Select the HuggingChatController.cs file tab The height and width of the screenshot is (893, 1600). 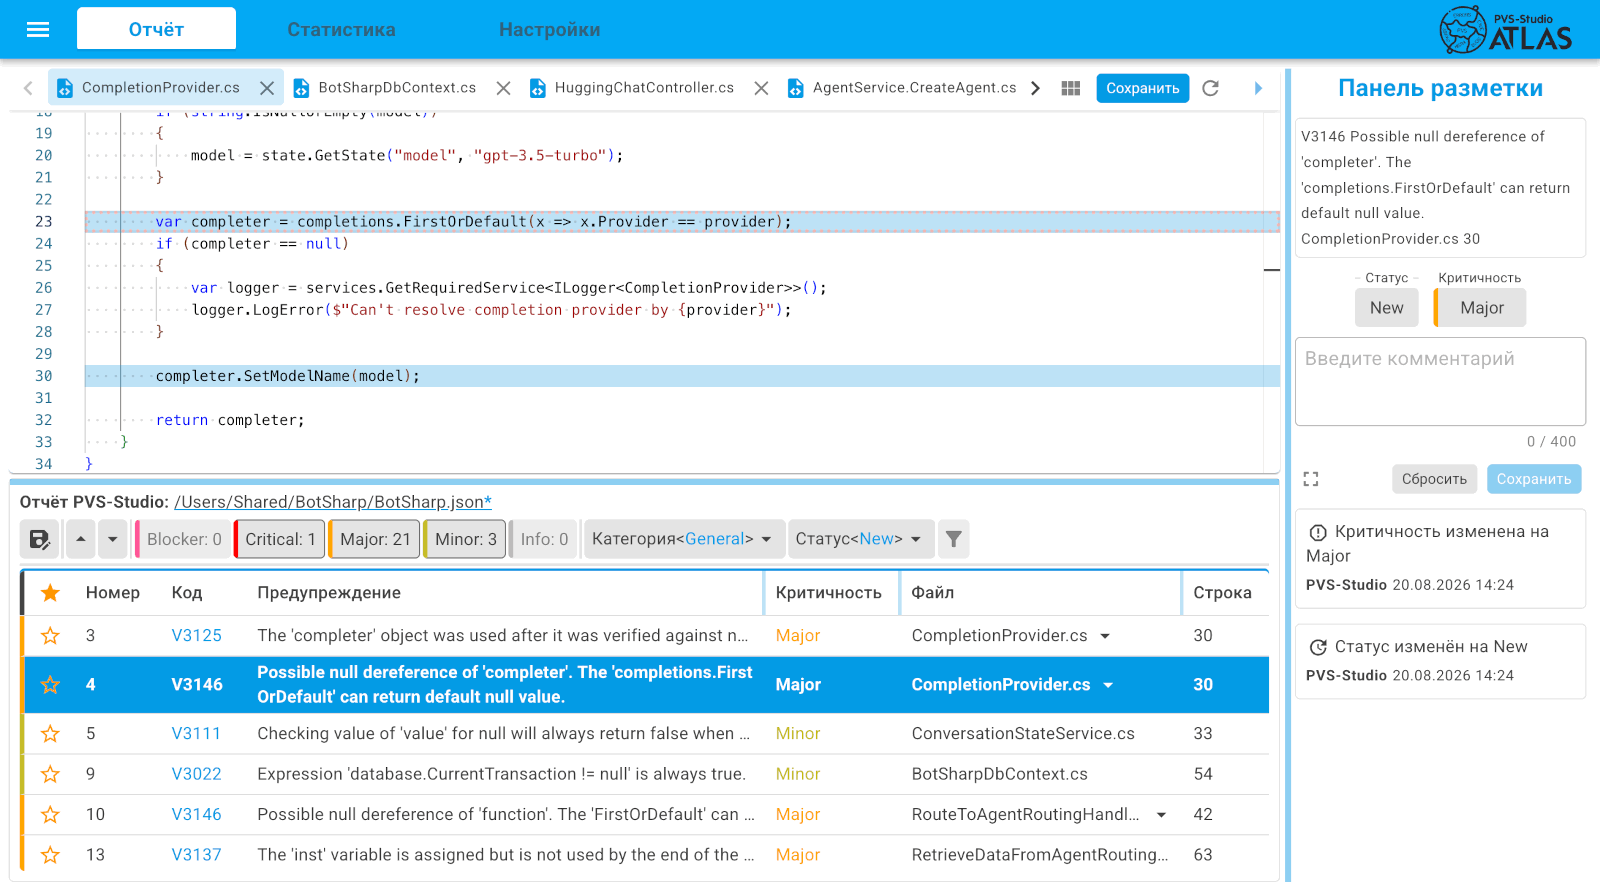point(644,88)
